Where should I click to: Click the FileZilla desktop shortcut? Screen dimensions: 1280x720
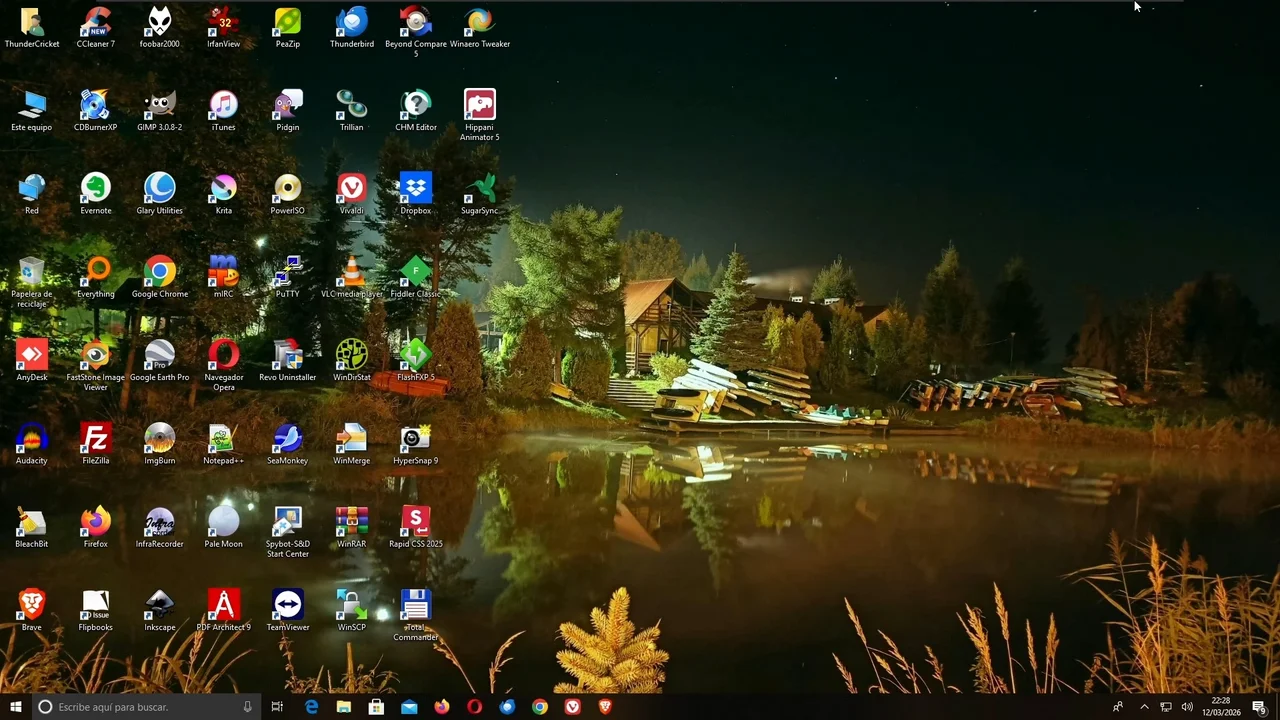tap(96, 439)
